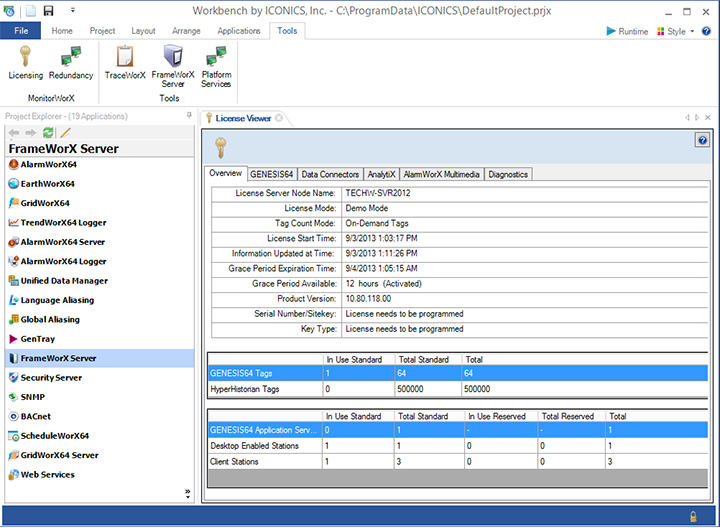
Task: Start Runtime mode
Action: coord(627,31)
